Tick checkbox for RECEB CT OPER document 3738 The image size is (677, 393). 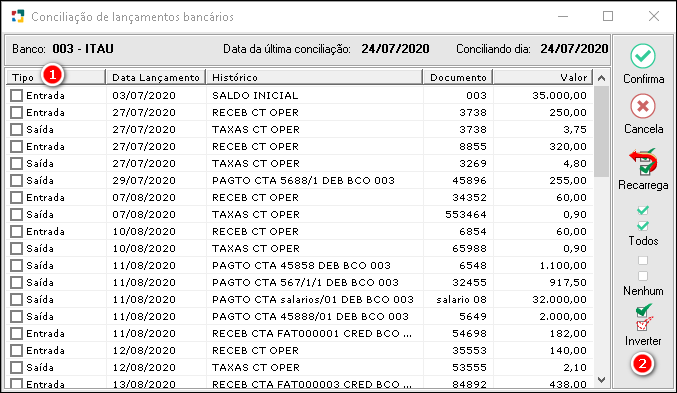tap(16, 112)
